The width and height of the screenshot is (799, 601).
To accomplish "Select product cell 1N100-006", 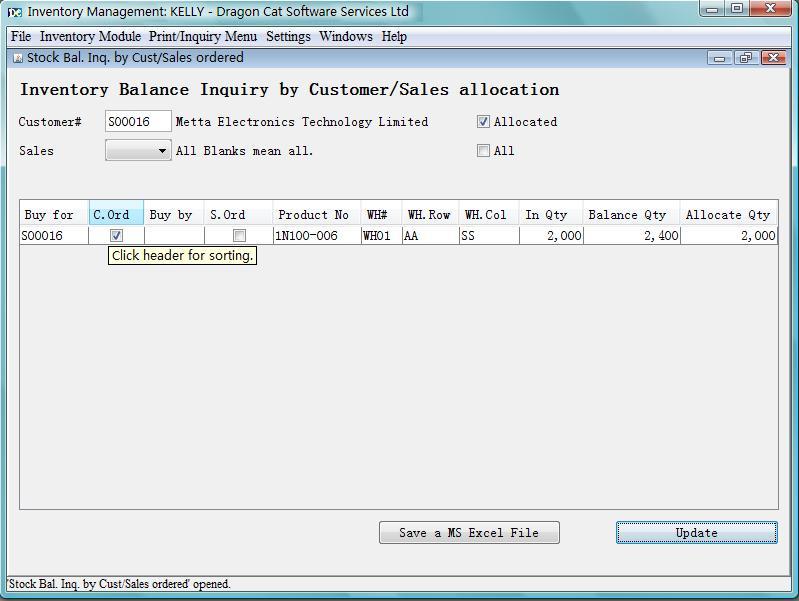I will 317,236.
